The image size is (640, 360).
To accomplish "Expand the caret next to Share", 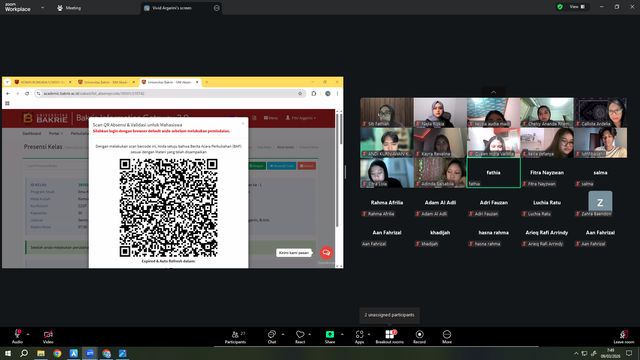I will click(342, 334).
